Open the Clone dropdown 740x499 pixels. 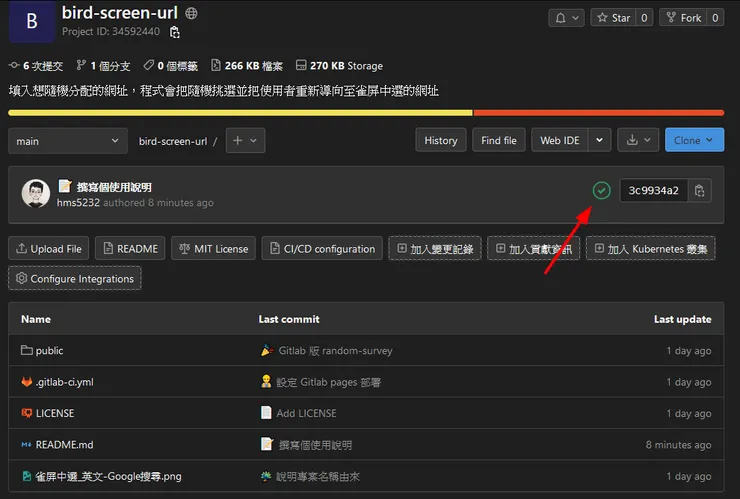(x=694, y=140)
